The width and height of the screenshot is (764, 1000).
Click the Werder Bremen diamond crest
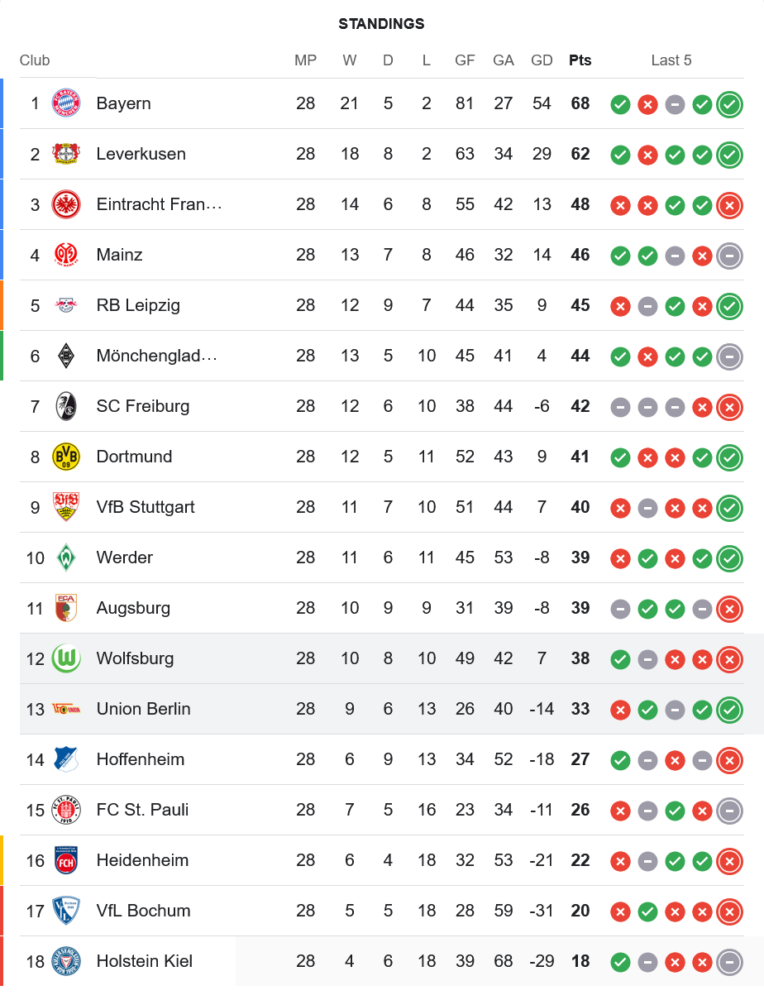coord(65,557)
